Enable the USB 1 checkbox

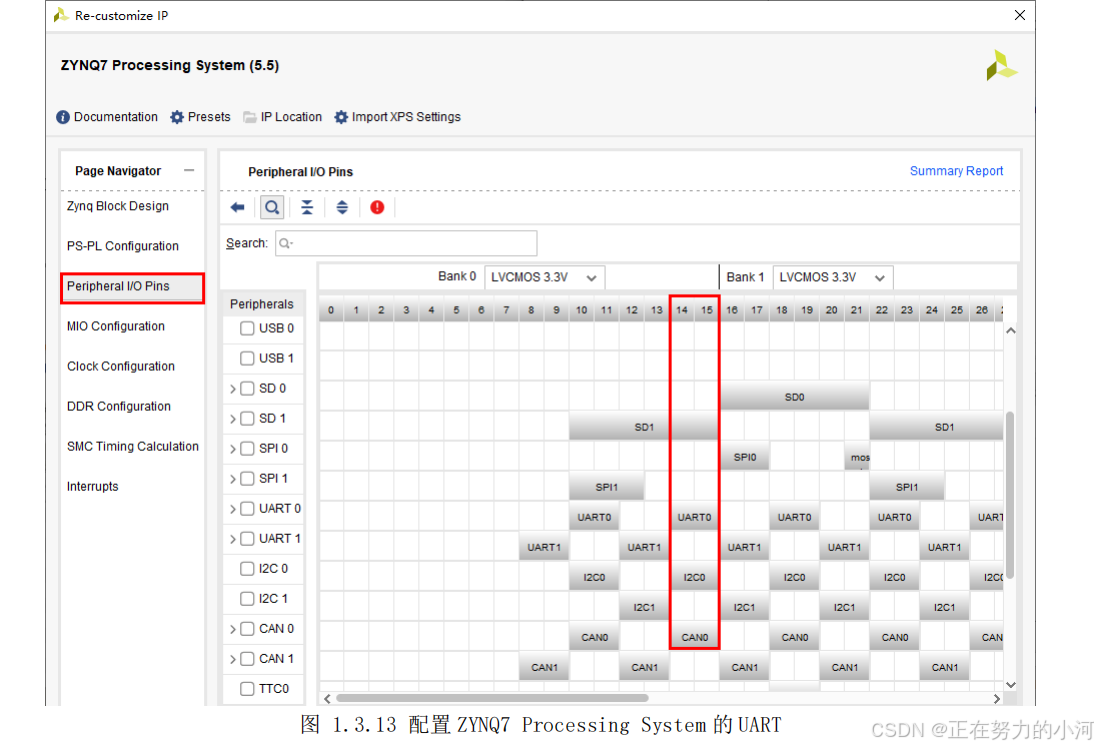246,358
